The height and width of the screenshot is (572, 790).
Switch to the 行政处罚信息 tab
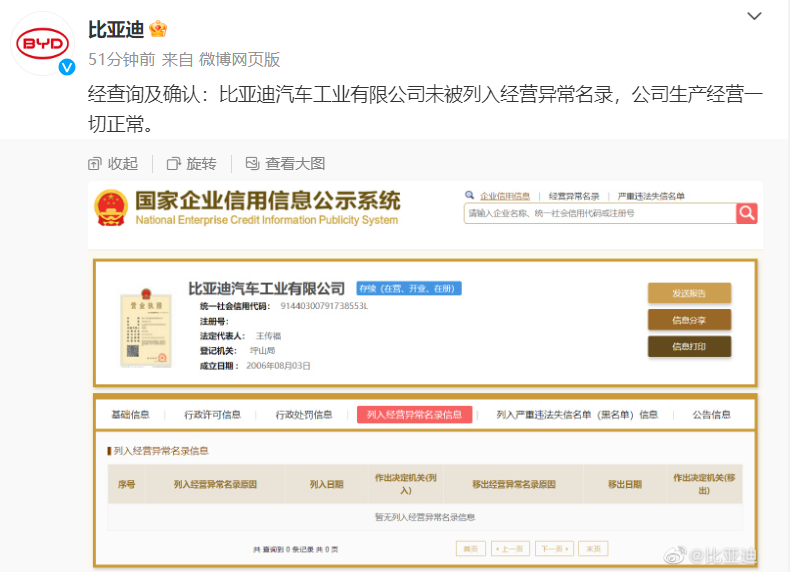pos(304,414)
